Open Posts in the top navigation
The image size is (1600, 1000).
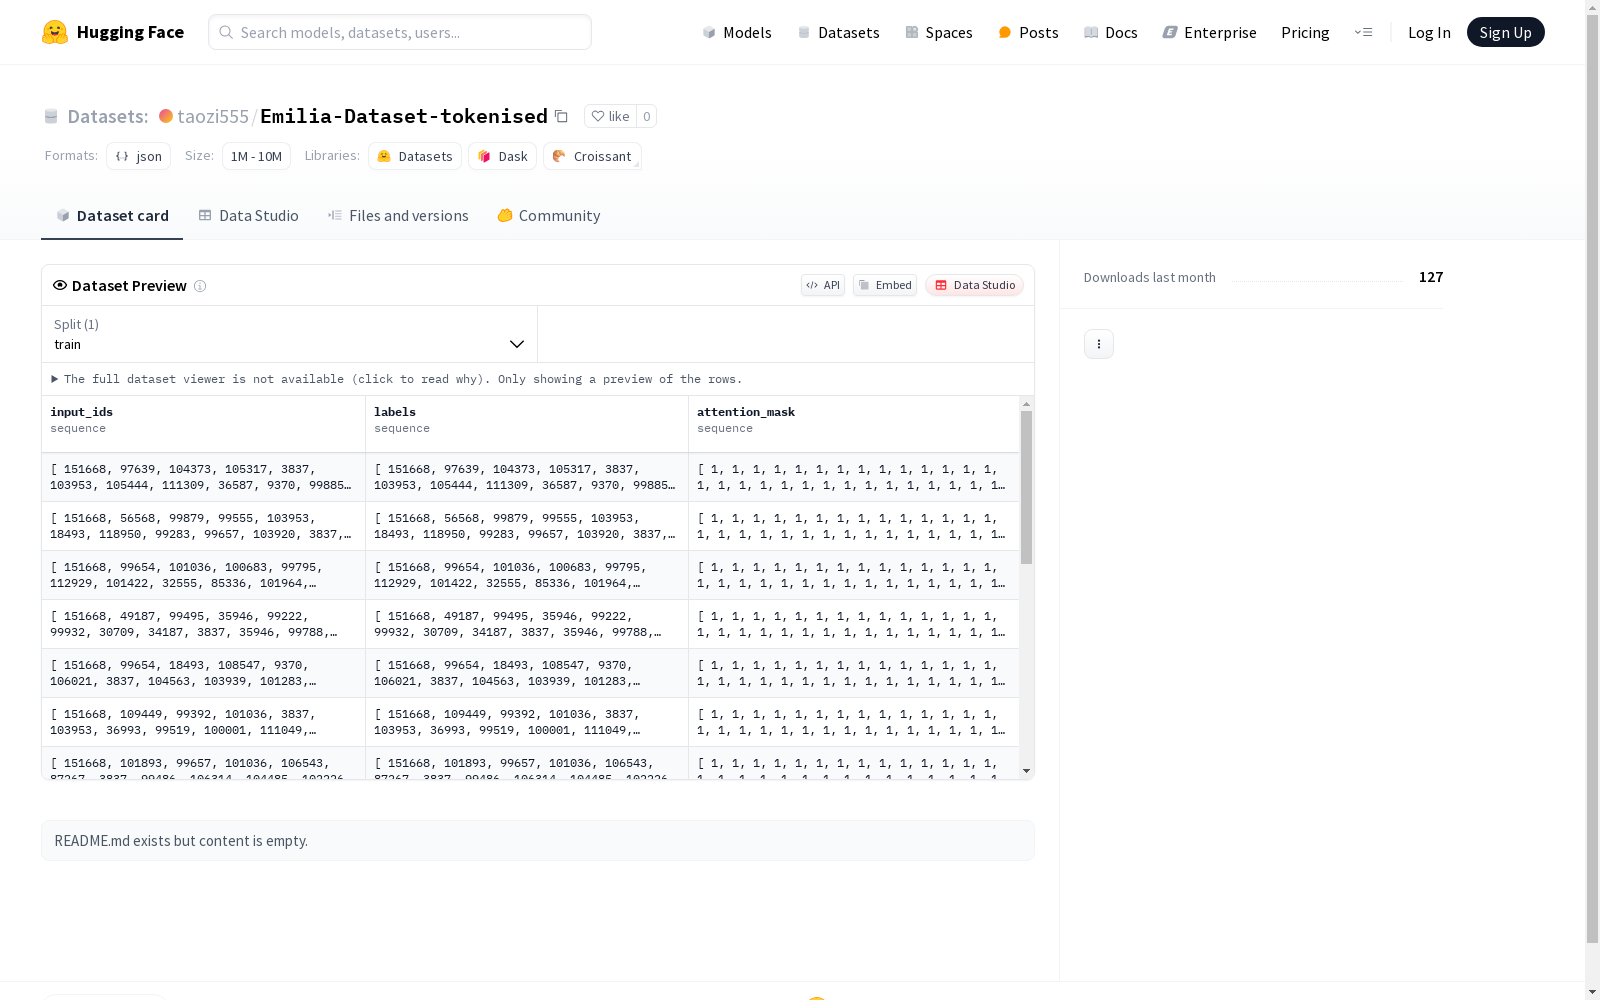pyautogui.click(x=1028, y=32)
